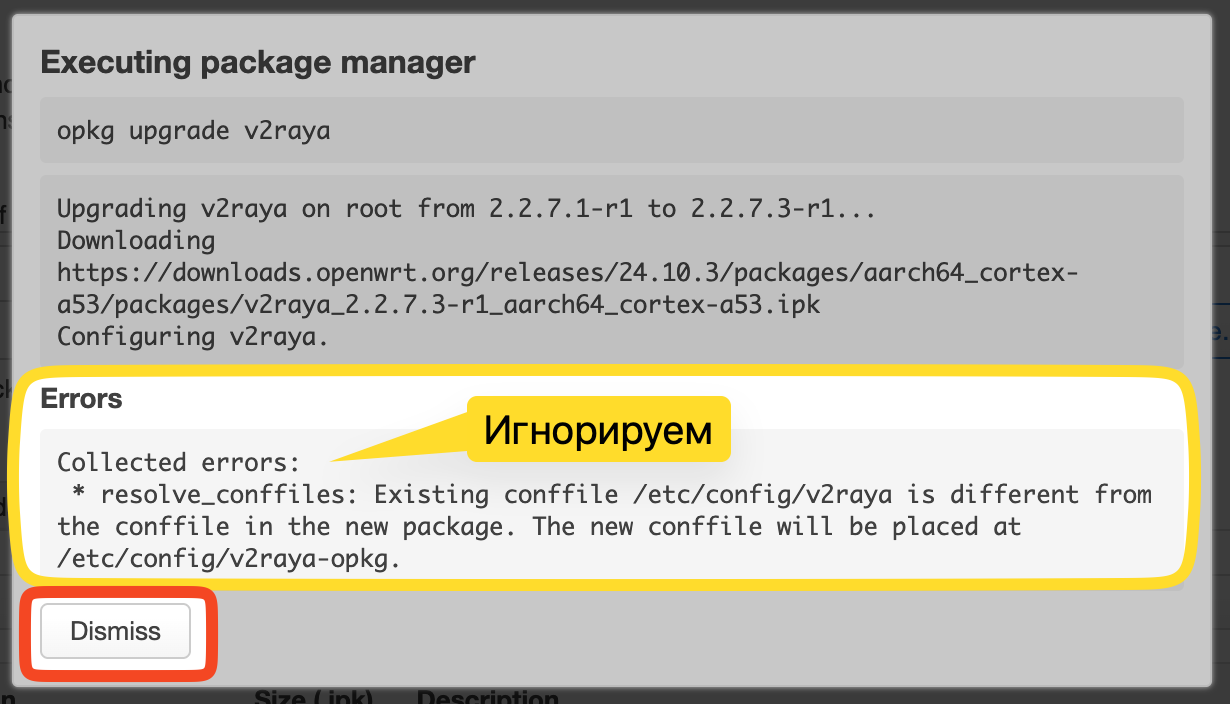1230x704 pixels.
Task: Click the 'Collected errors:' line
Action: 179,462
